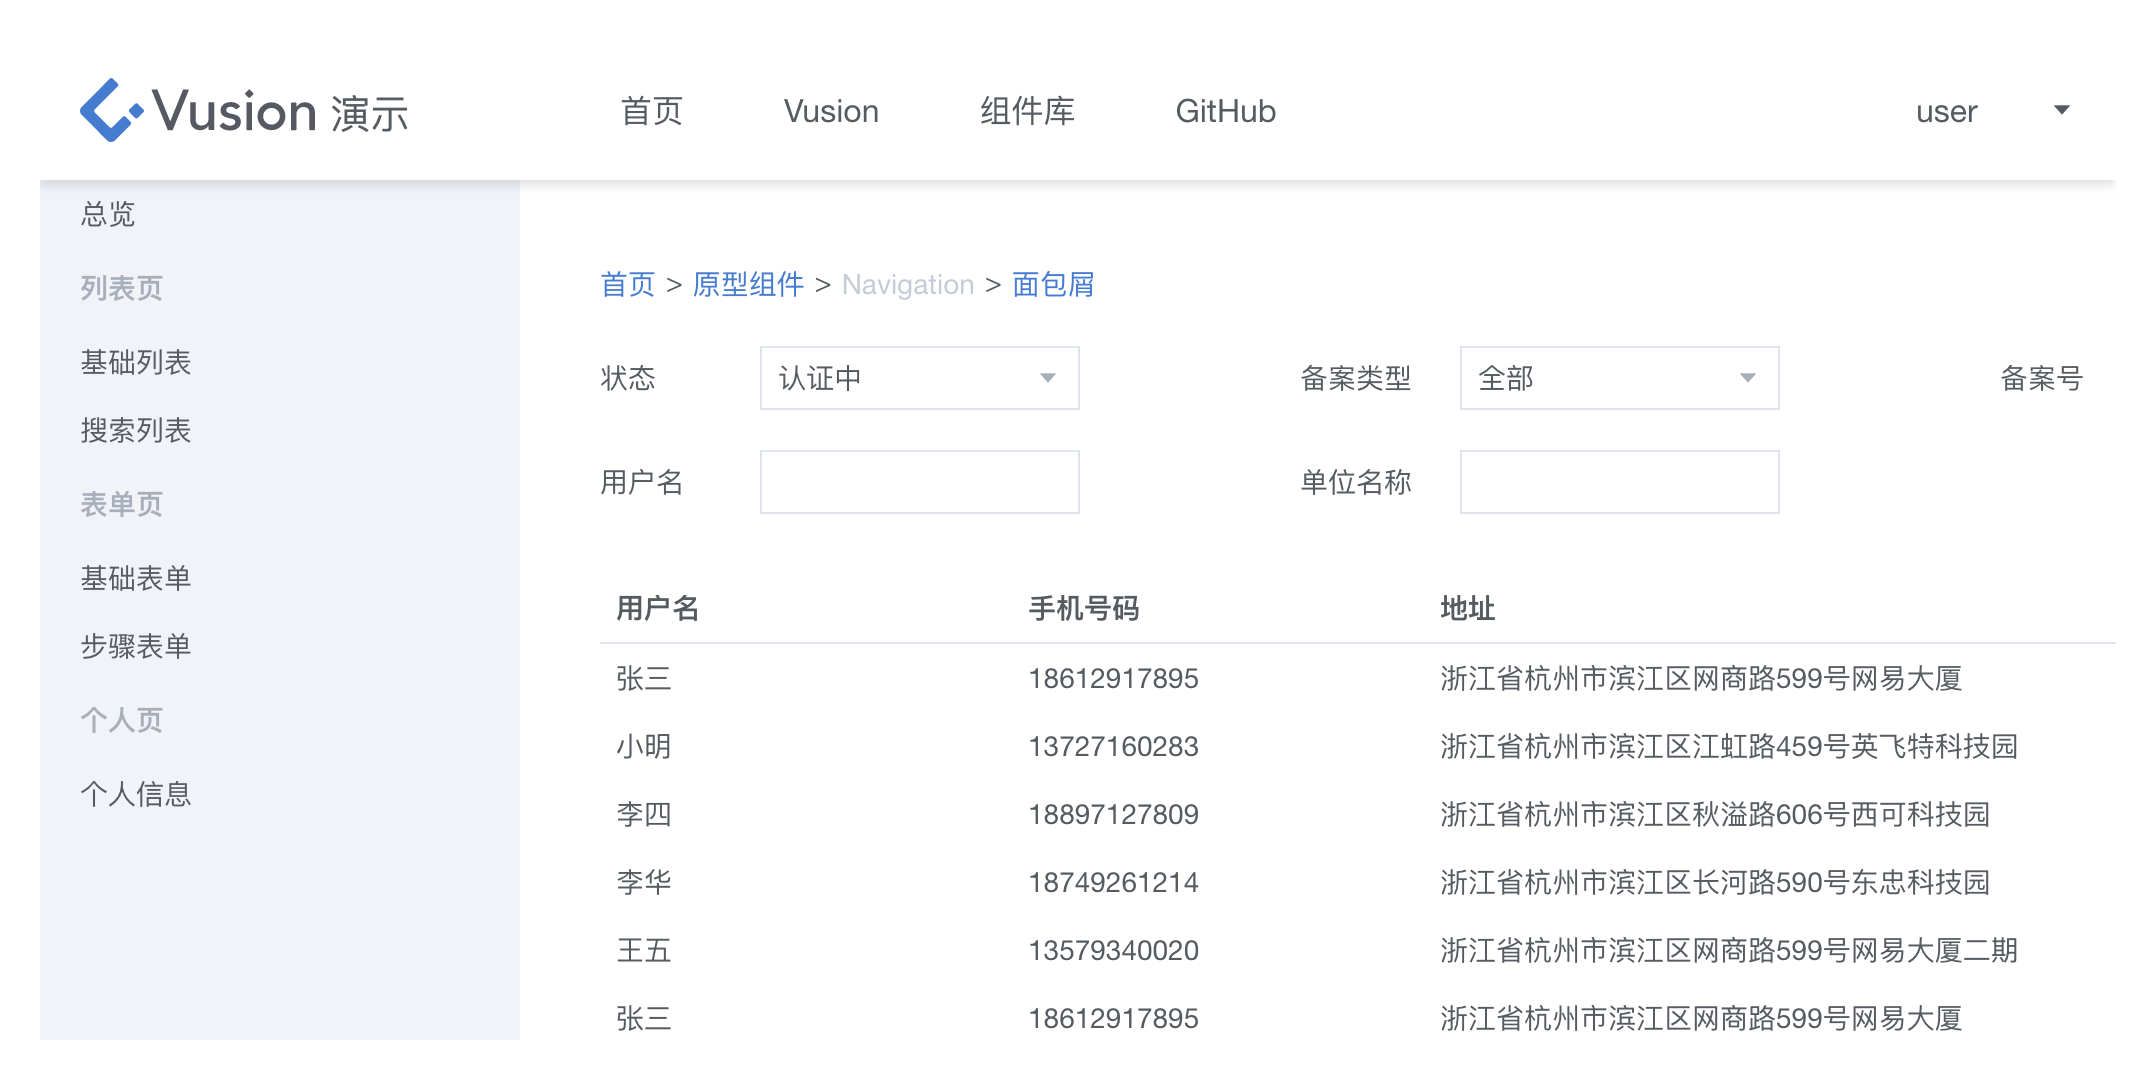Image resolution: width=2156 pixels, height=1080 pixels.
Task: Click the 首页 breadcrumb link
Action: [x=627, y=285]
